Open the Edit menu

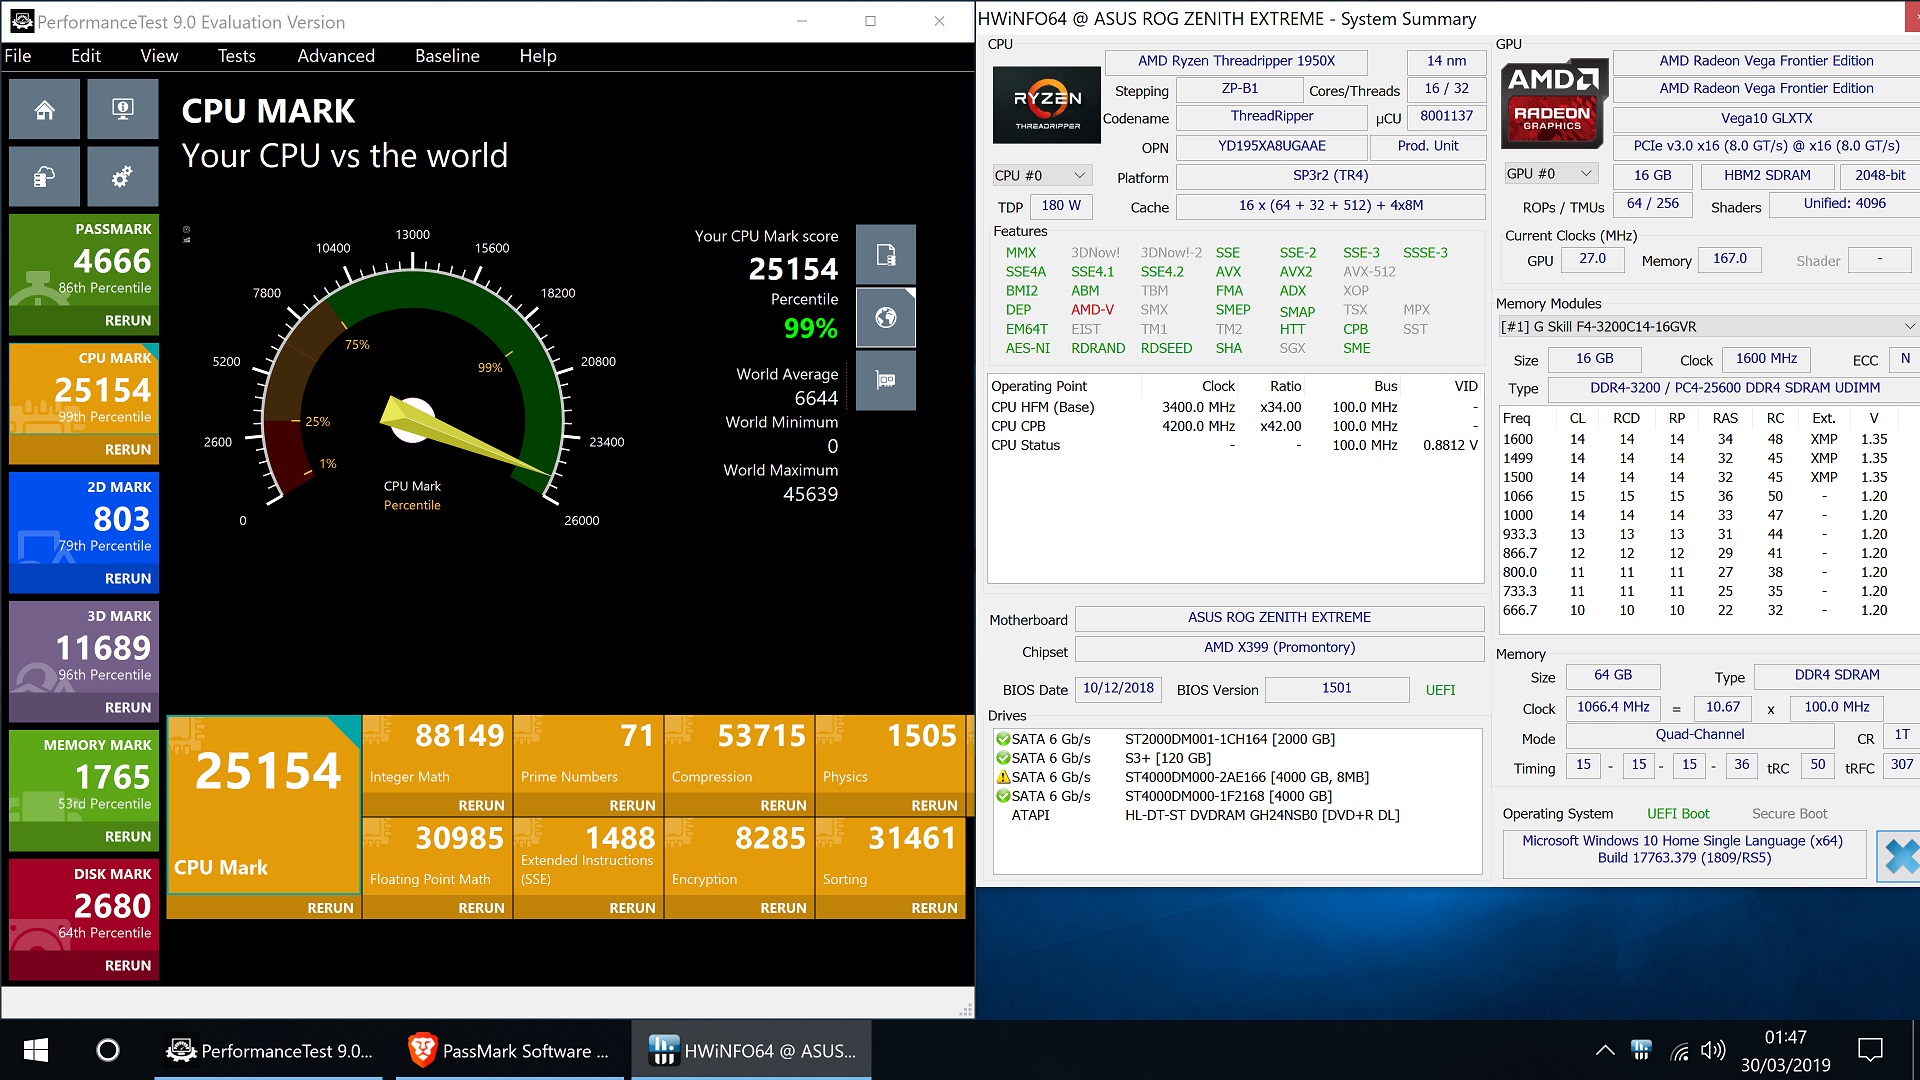tap(86, 56)
